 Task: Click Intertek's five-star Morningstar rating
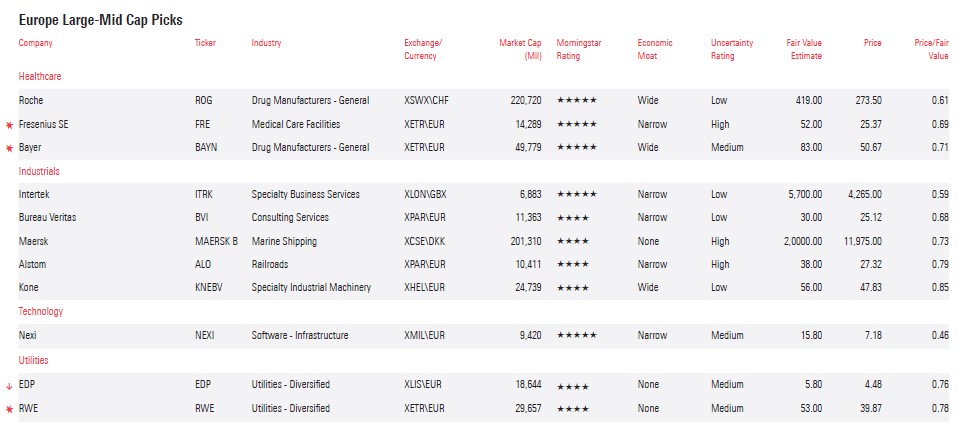[x=577, y=194]
